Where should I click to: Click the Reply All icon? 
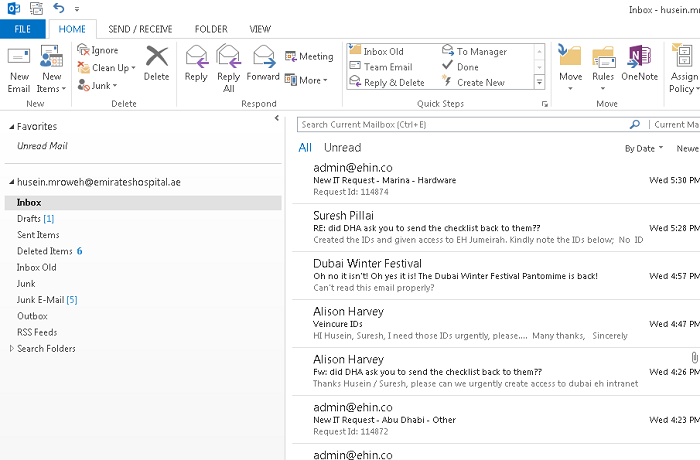tap(228, 56)
